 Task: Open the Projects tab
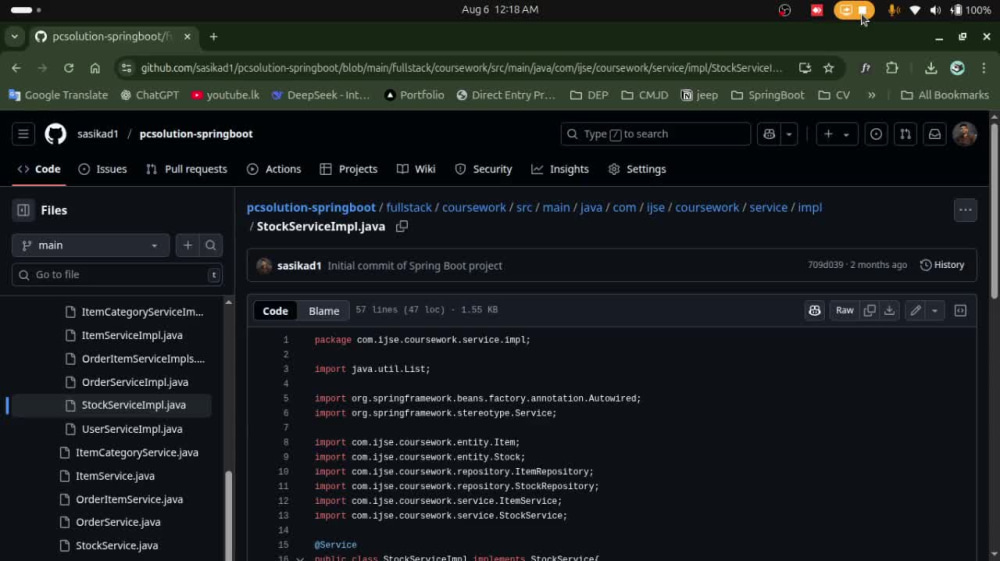(x=349, y=169)
